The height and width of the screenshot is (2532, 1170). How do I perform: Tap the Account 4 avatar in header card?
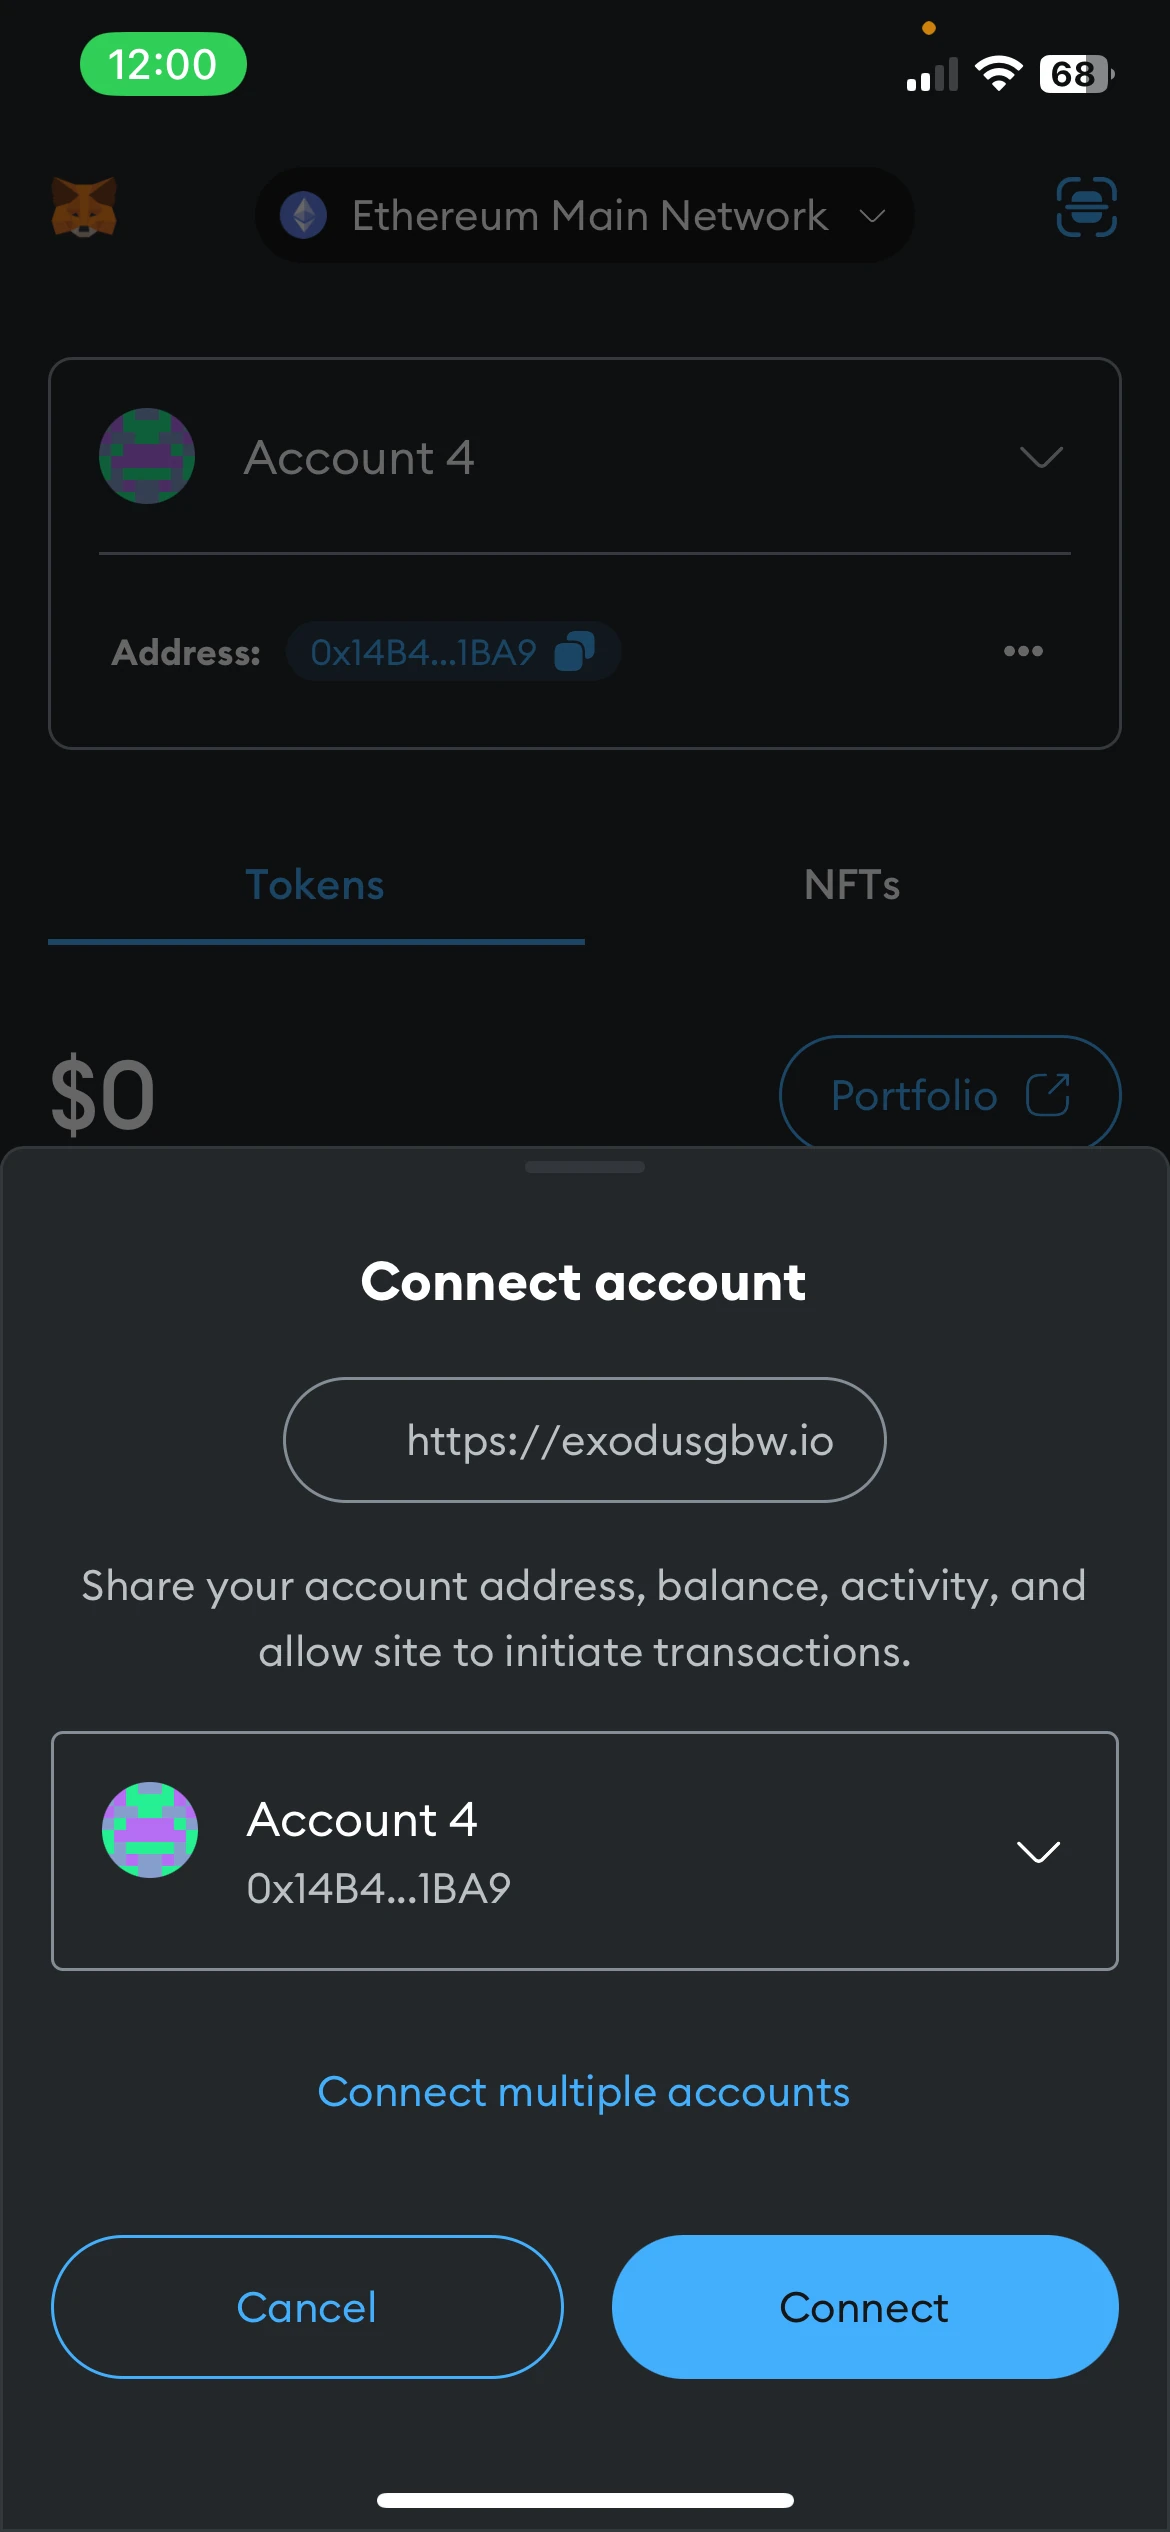click(x=147, y=456)
